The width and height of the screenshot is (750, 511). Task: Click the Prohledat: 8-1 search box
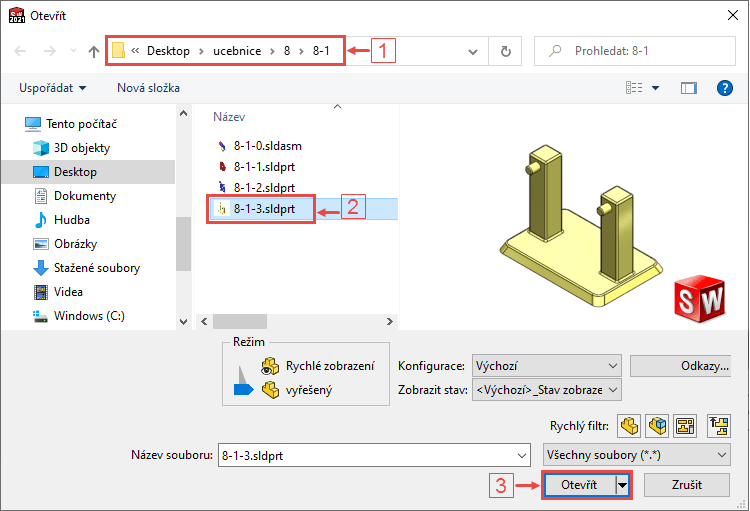coord(635,51)
